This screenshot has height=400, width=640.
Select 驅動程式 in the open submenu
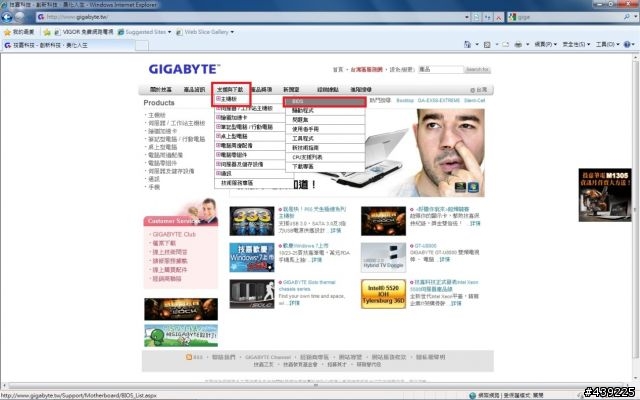(325, 111)
